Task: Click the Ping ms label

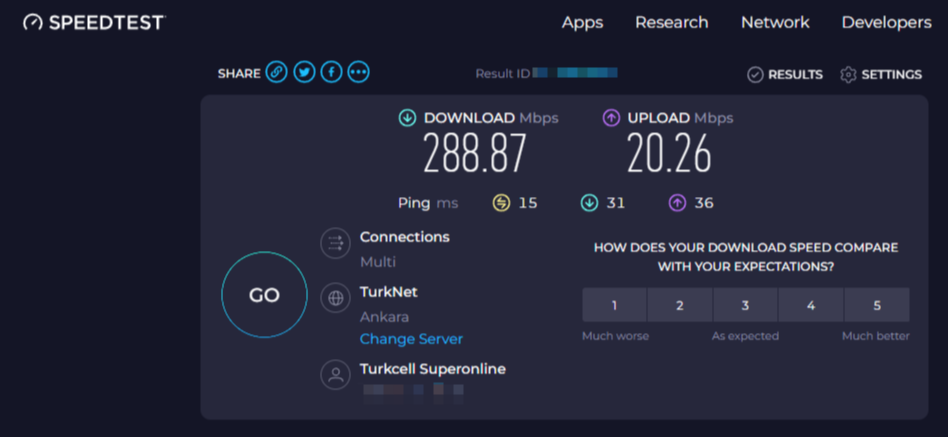Action: [428, 203]
